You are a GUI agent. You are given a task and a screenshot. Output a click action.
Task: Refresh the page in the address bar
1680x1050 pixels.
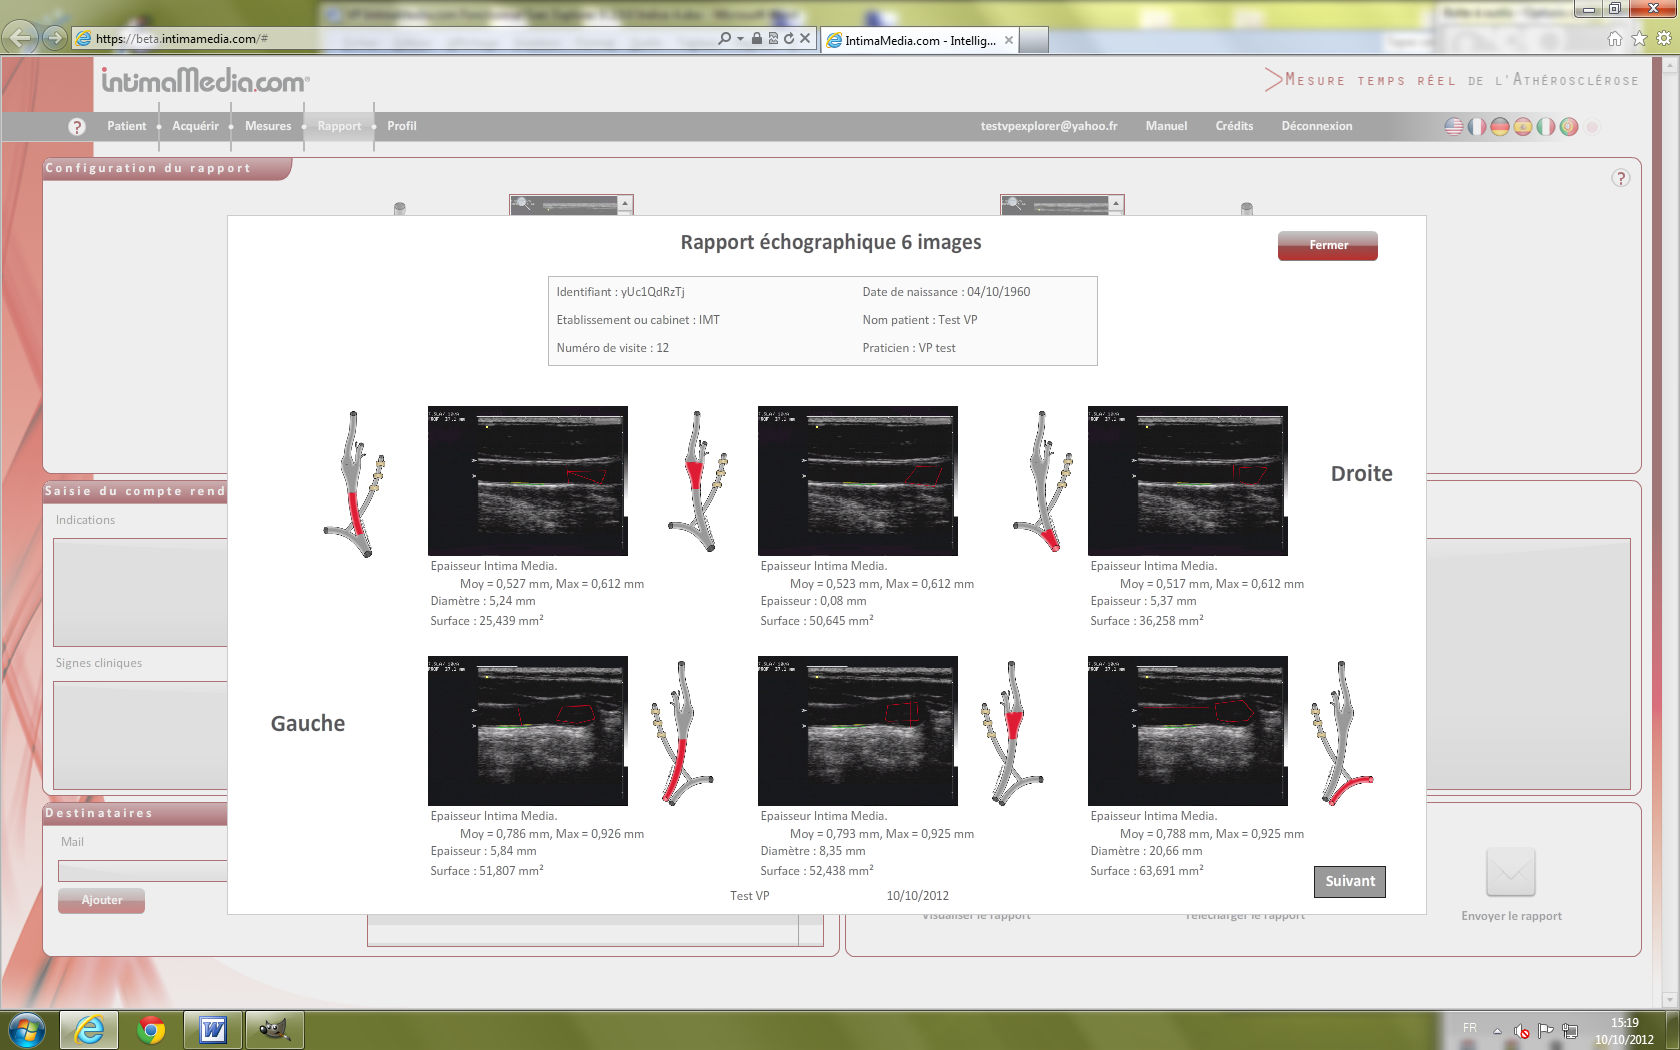(789, 39)
